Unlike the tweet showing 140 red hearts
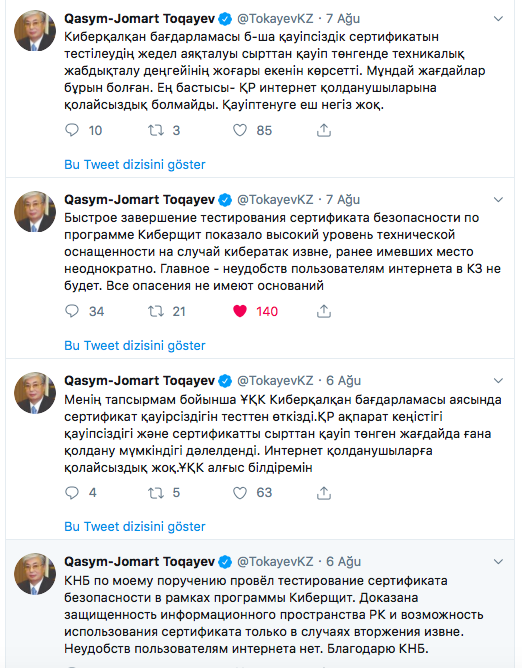 tap(240, 311)
